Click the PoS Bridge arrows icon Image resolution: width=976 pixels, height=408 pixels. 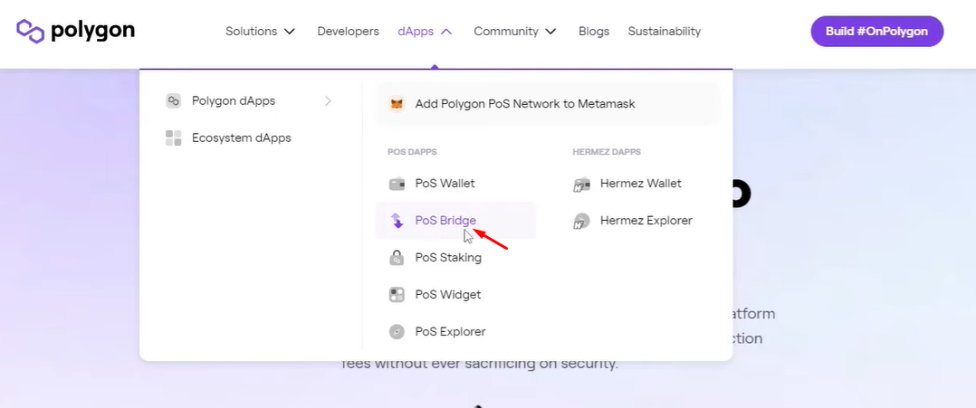pos(397,221)
